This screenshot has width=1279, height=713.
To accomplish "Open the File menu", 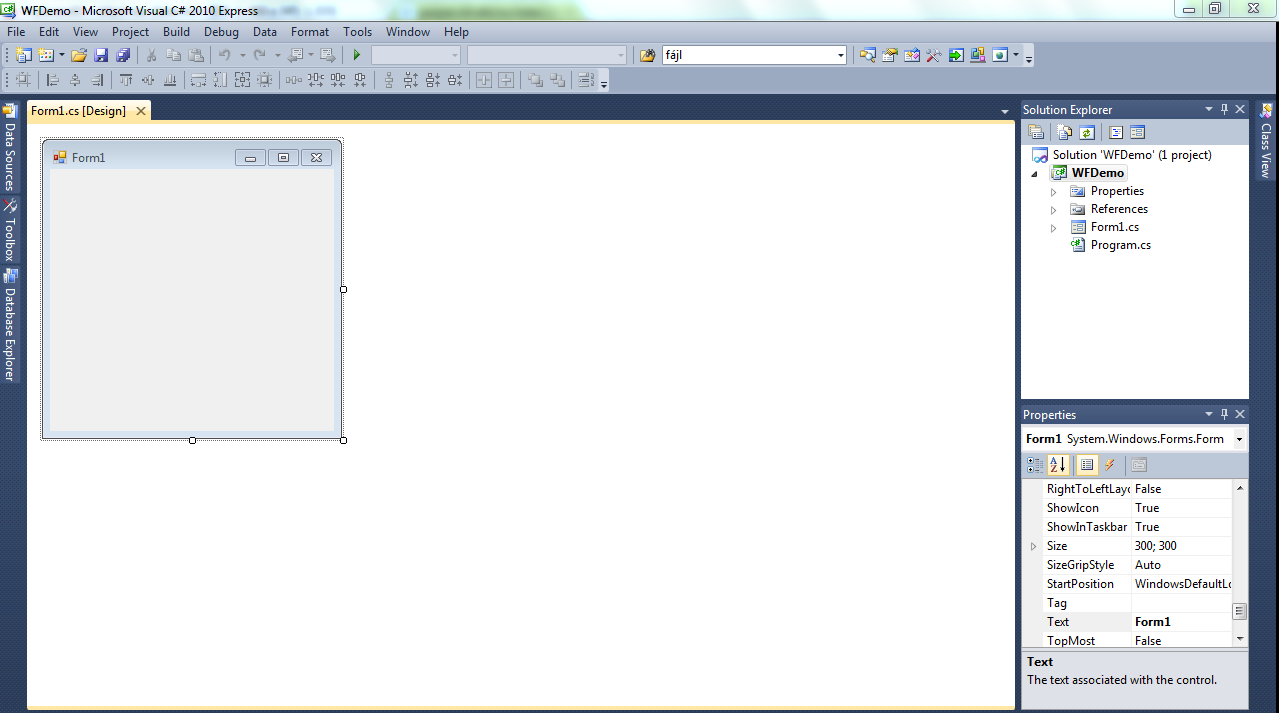I will [16, 32].
